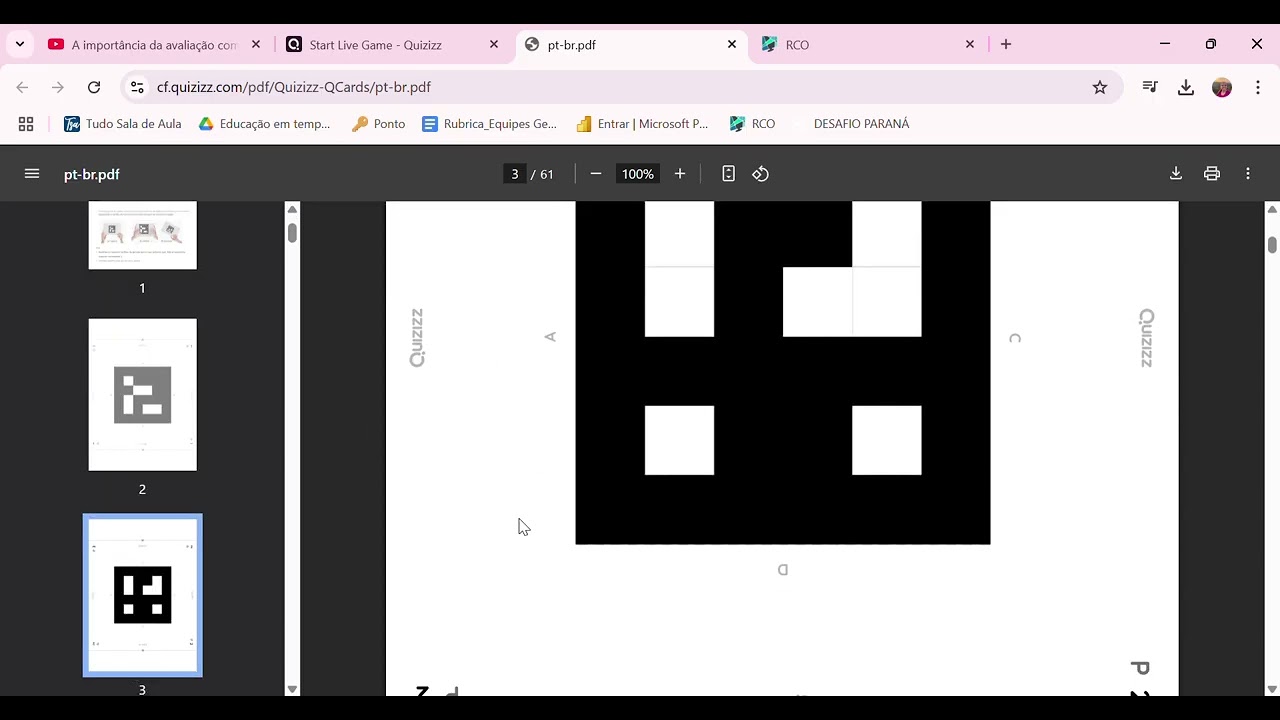The height and width of the screenshot is (720, 1280).
Task: Rotate the PDF counterclockwise
Action: (761, 174)
